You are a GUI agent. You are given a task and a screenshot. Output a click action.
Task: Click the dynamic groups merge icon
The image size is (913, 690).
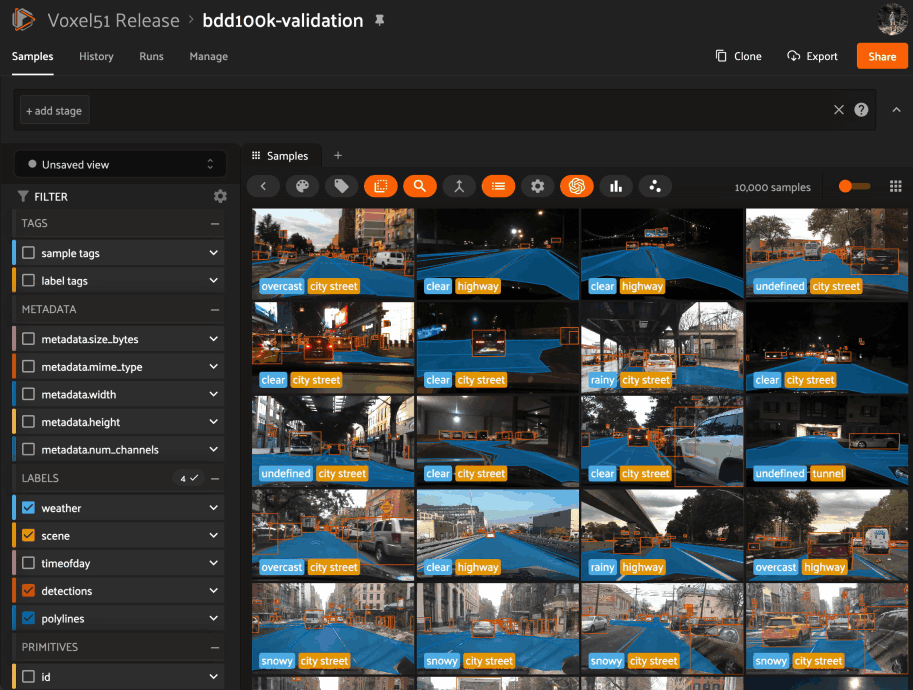click(x=459, y=186)
